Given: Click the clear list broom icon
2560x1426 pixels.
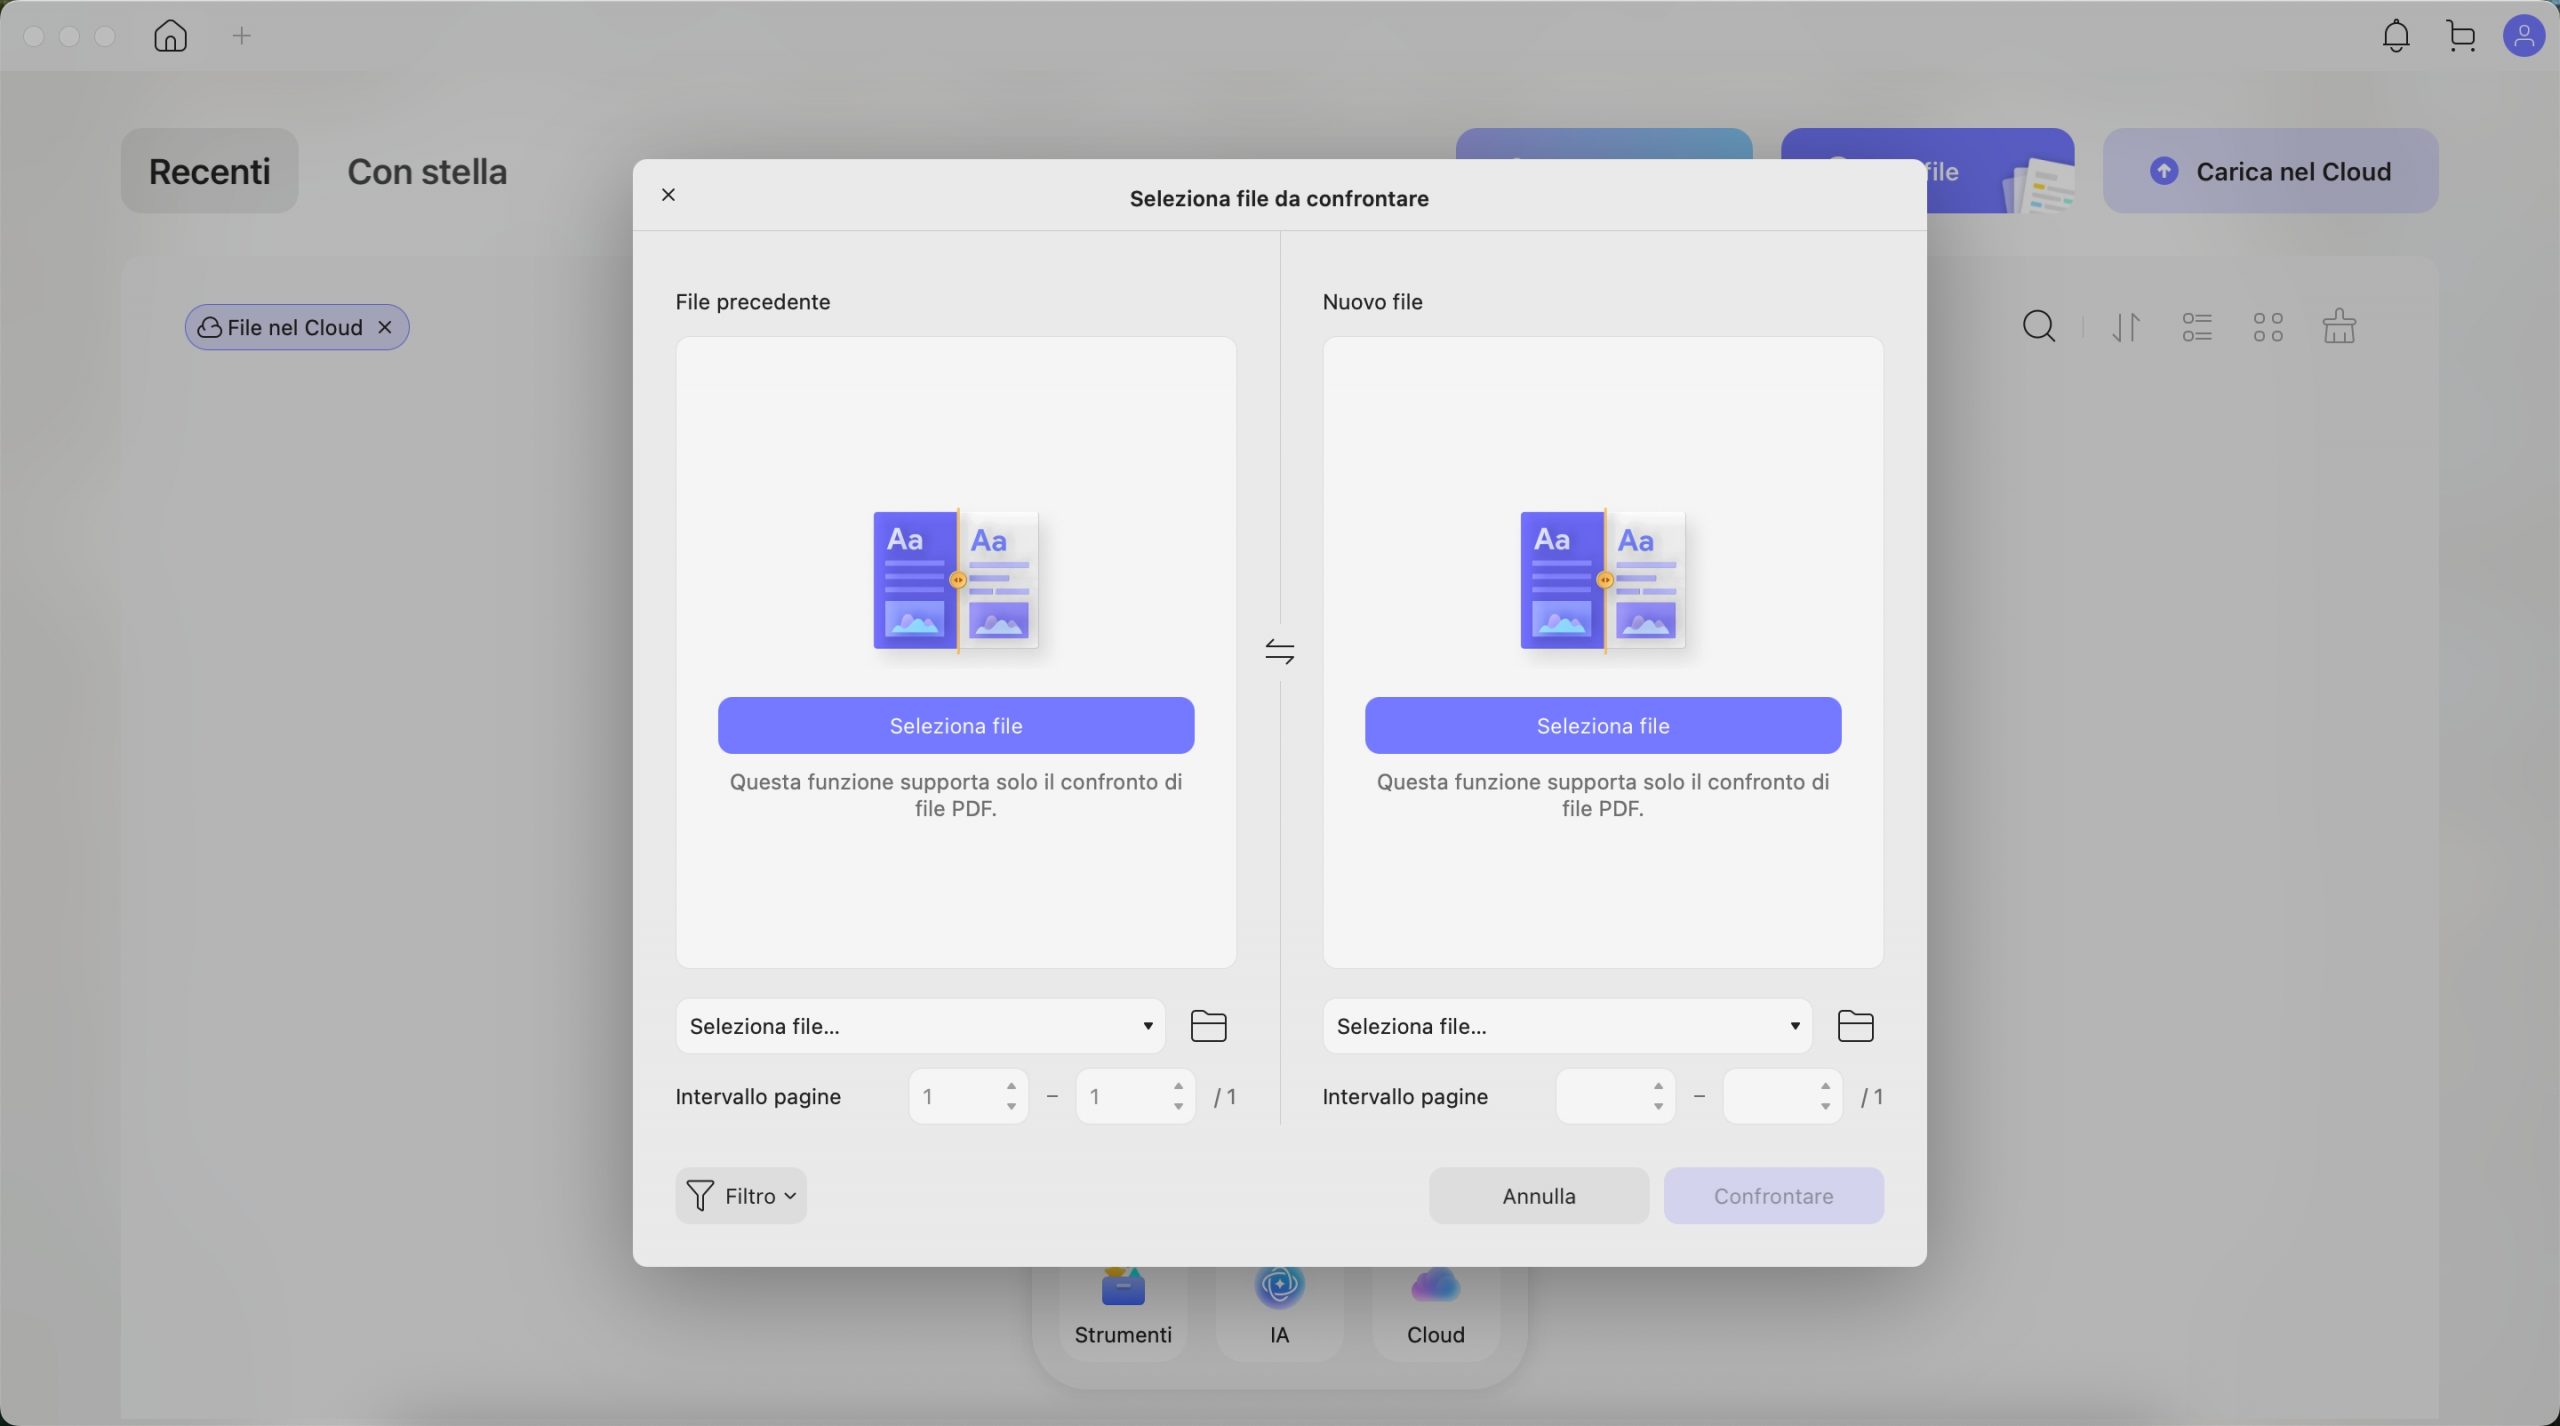Looking at the screenshot, I should point(2339,326).
